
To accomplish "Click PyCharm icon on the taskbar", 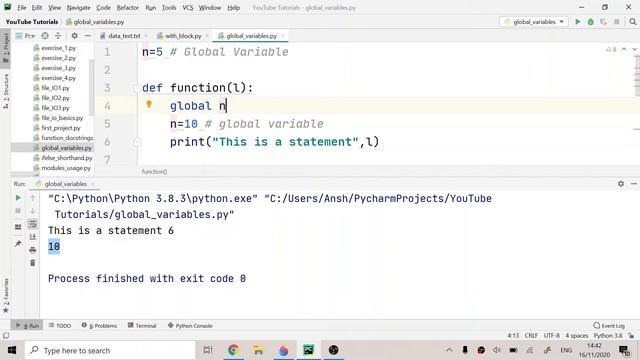I will point(309,350).
